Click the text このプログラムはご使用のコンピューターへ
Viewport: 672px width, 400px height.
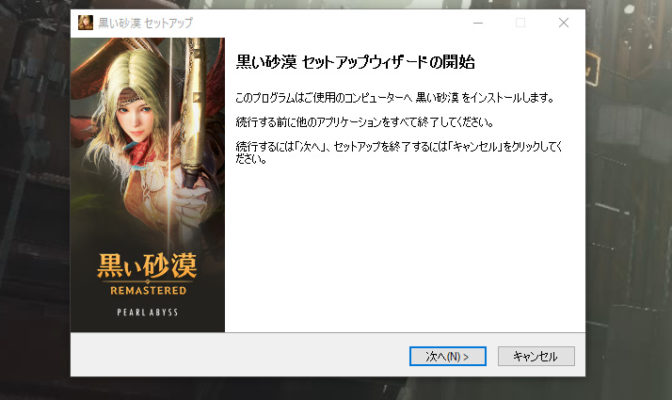click(324, 98)
